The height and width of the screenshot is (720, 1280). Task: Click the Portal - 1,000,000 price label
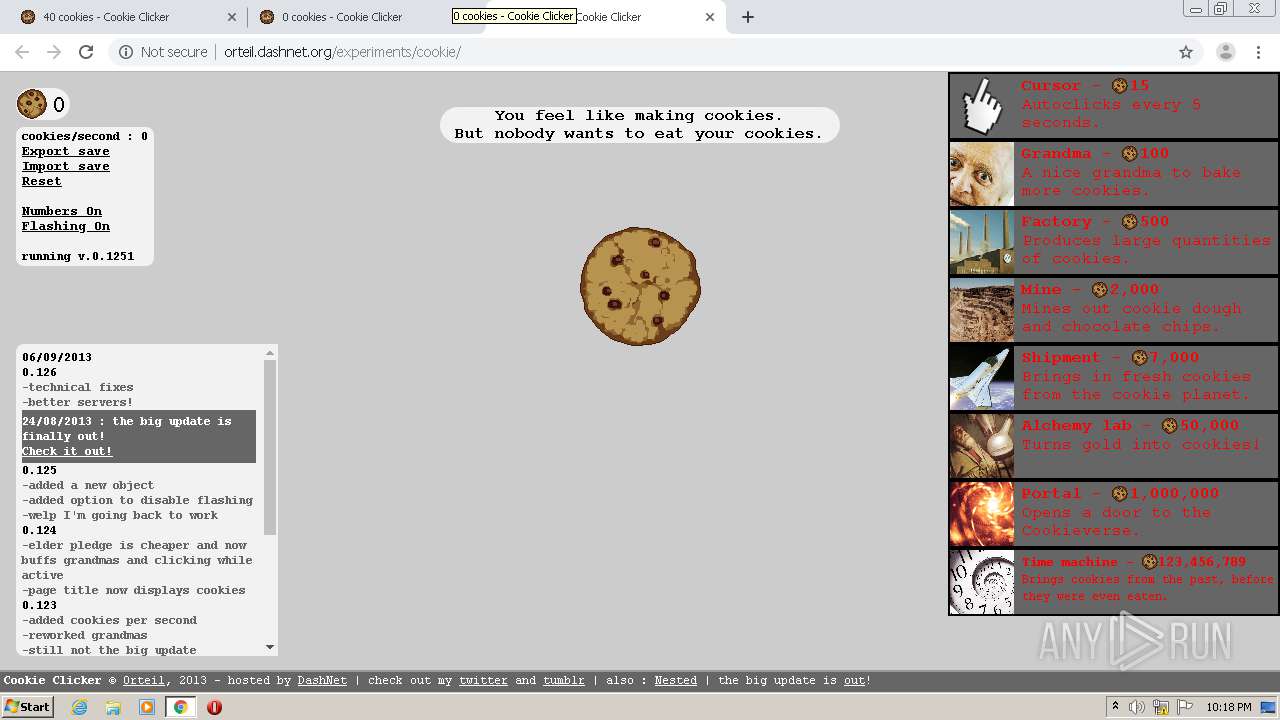[1120, 493]
